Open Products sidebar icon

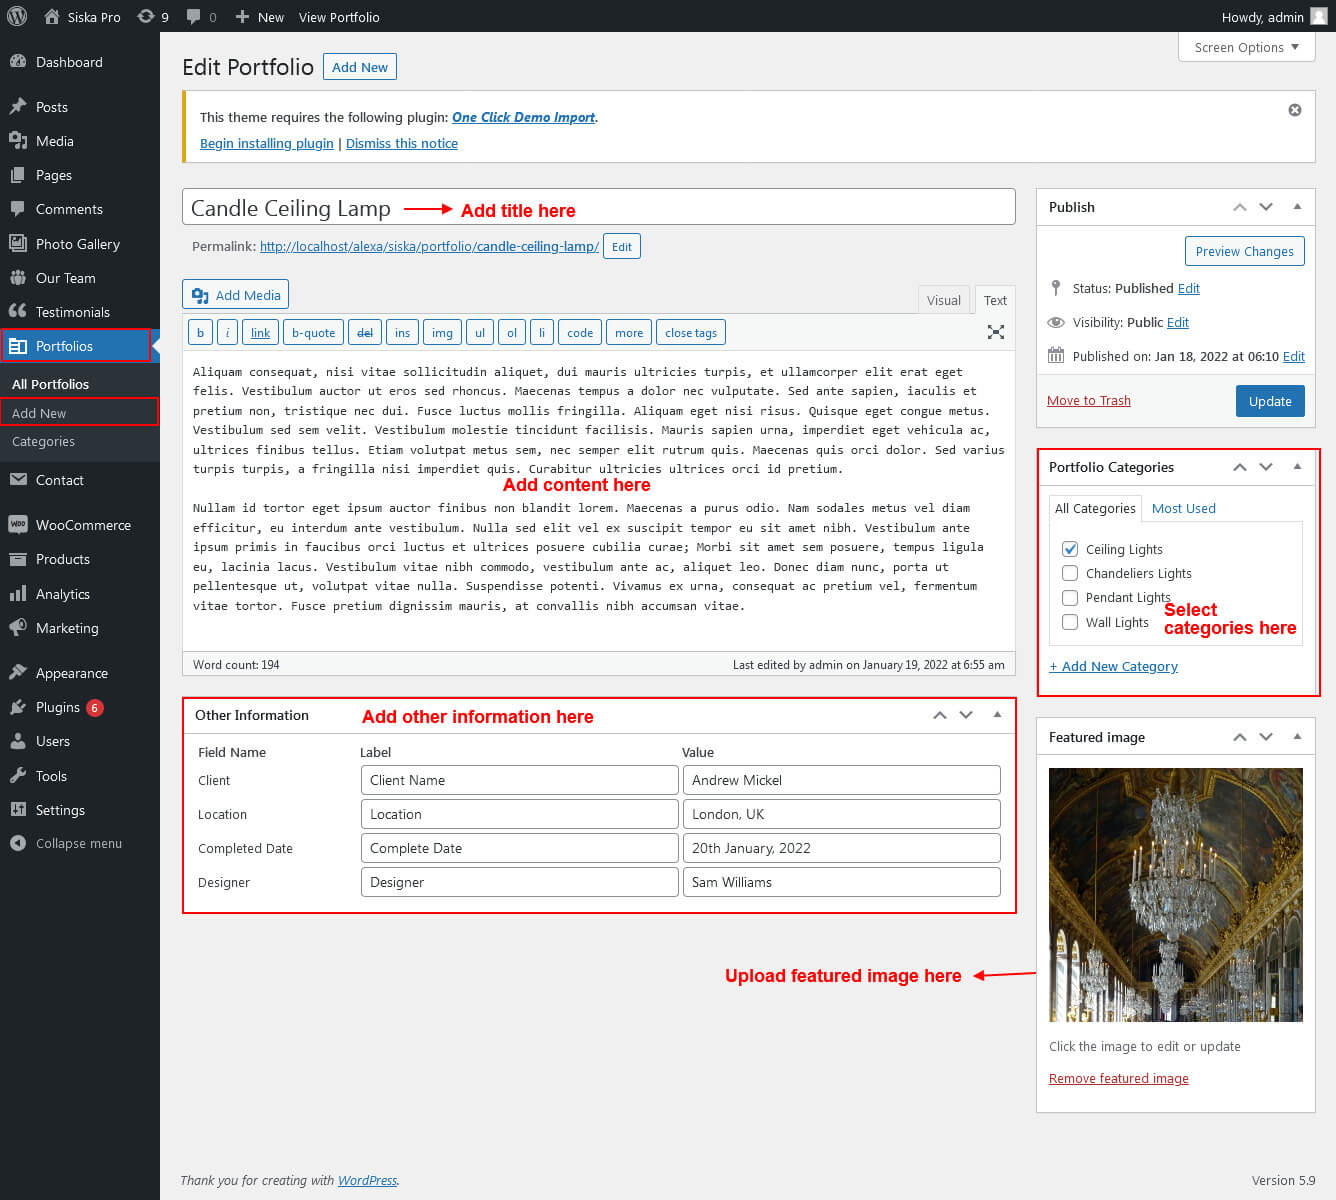click(x=18, y=558)
